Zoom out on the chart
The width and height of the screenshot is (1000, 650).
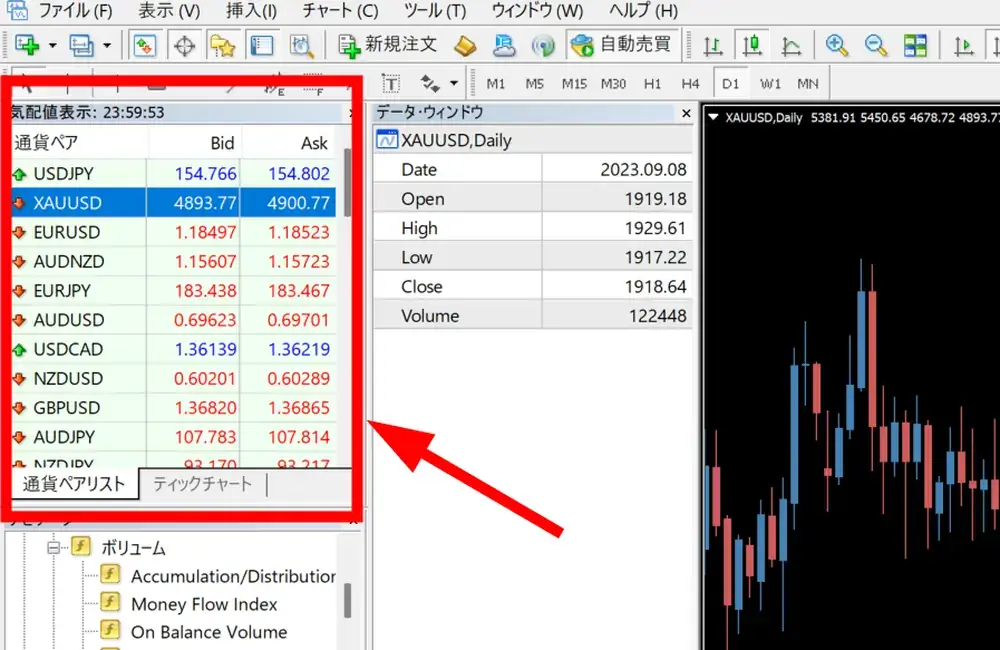click(875, 45)
